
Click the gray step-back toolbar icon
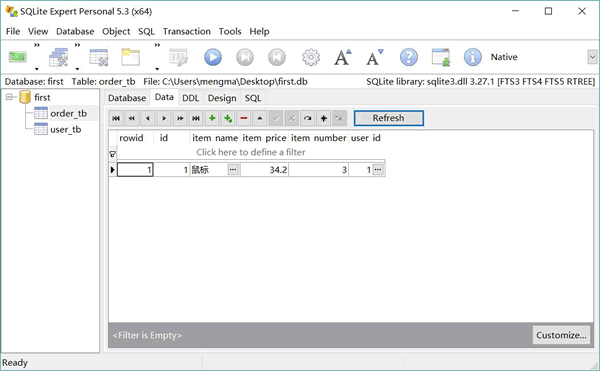[x=277, y=57]
